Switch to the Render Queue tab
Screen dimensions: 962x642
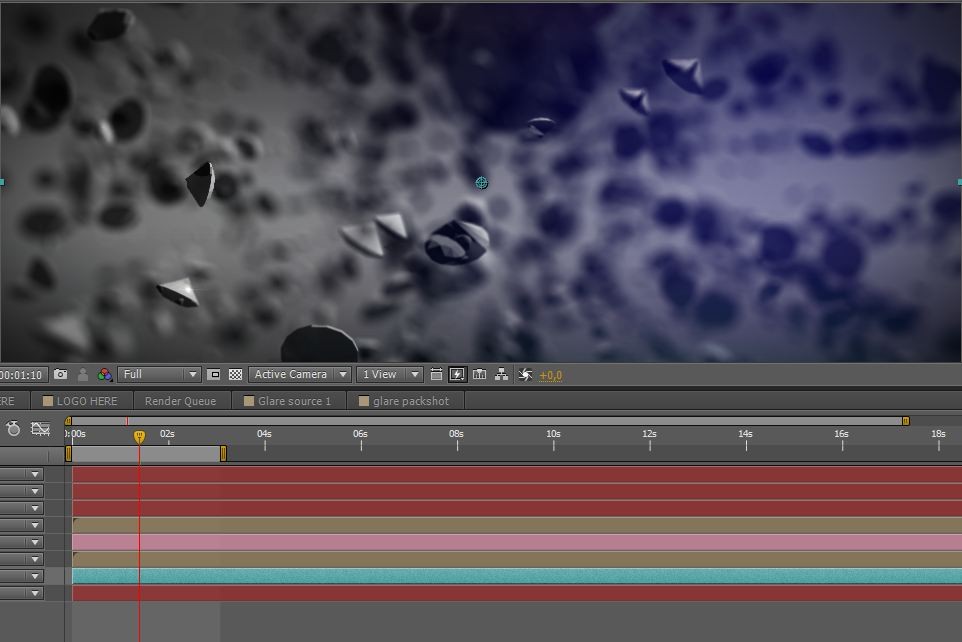tap(180, 401)
